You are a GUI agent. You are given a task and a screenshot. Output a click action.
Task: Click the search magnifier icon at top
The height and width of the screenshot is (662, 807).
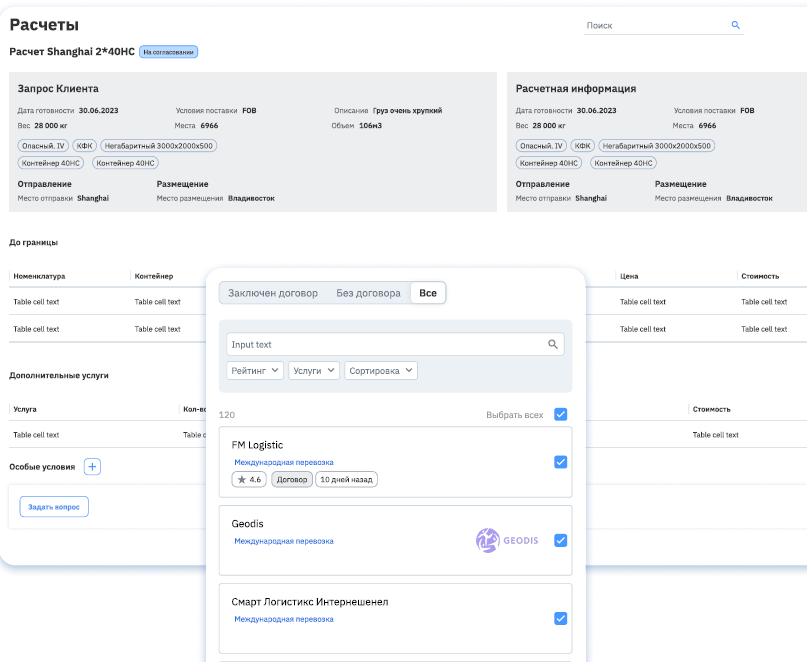[735, 25]
